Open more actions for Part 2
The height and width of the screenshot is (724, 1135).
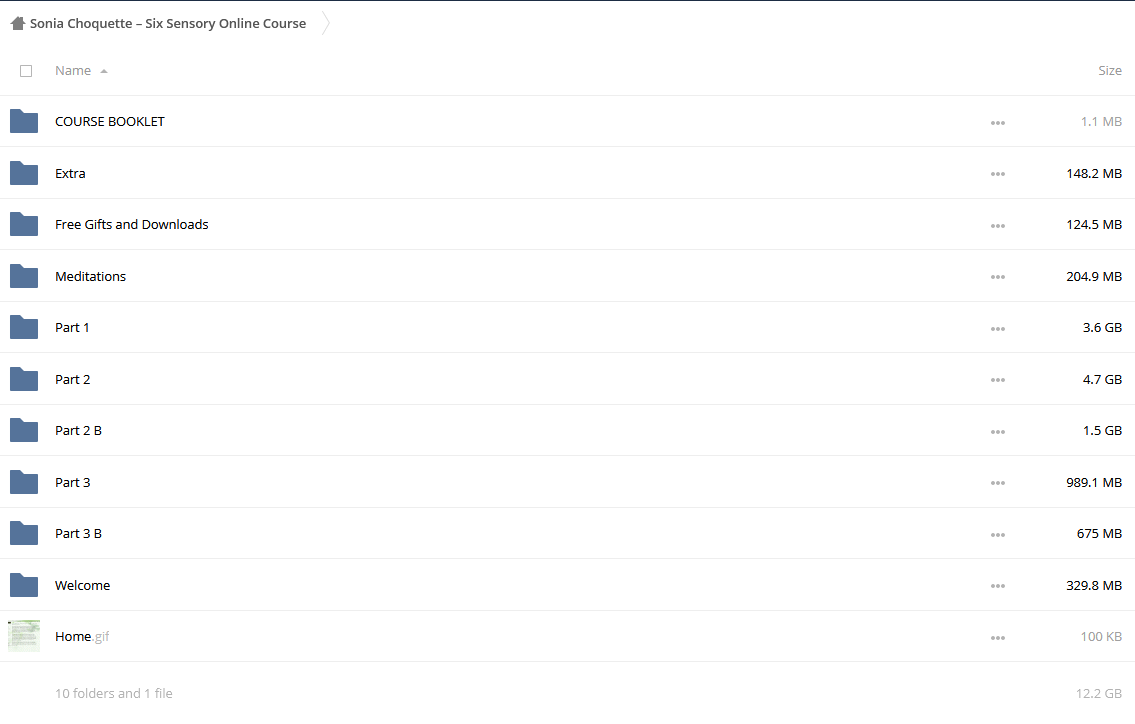point(997,380)
